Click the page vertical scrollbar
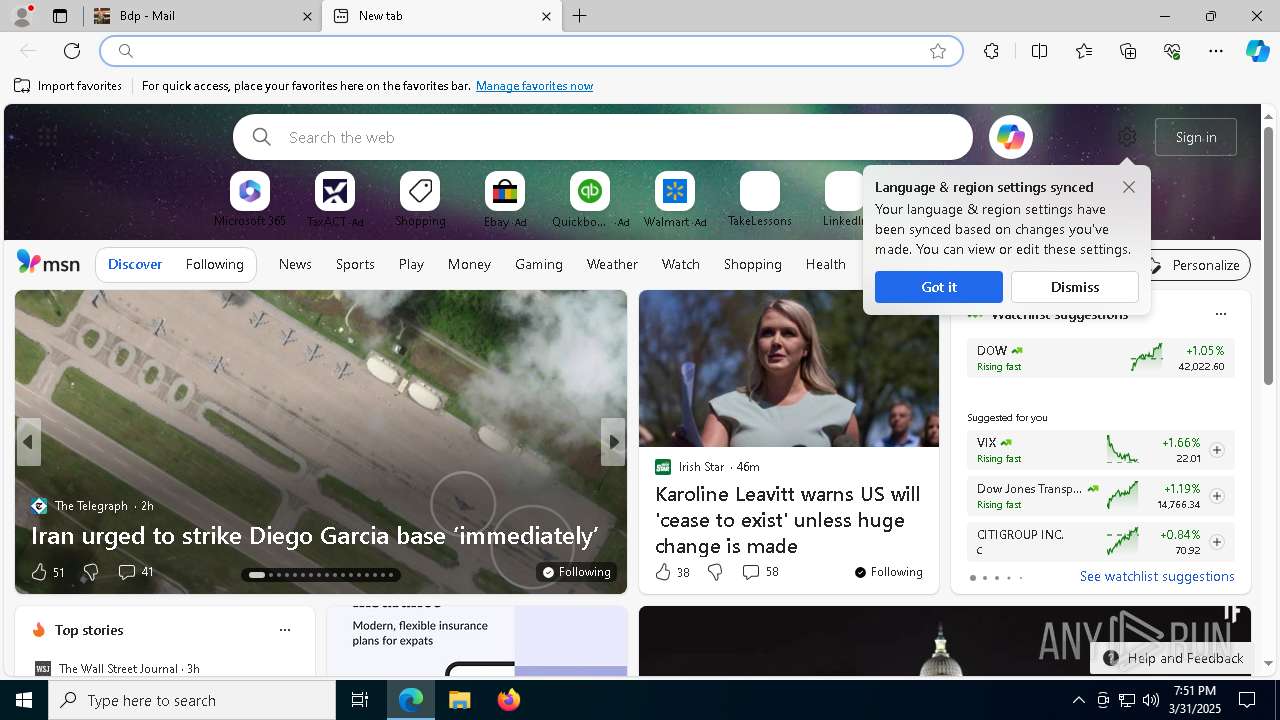This screenshot has height=720, width=1280. tap(1268, 256)
